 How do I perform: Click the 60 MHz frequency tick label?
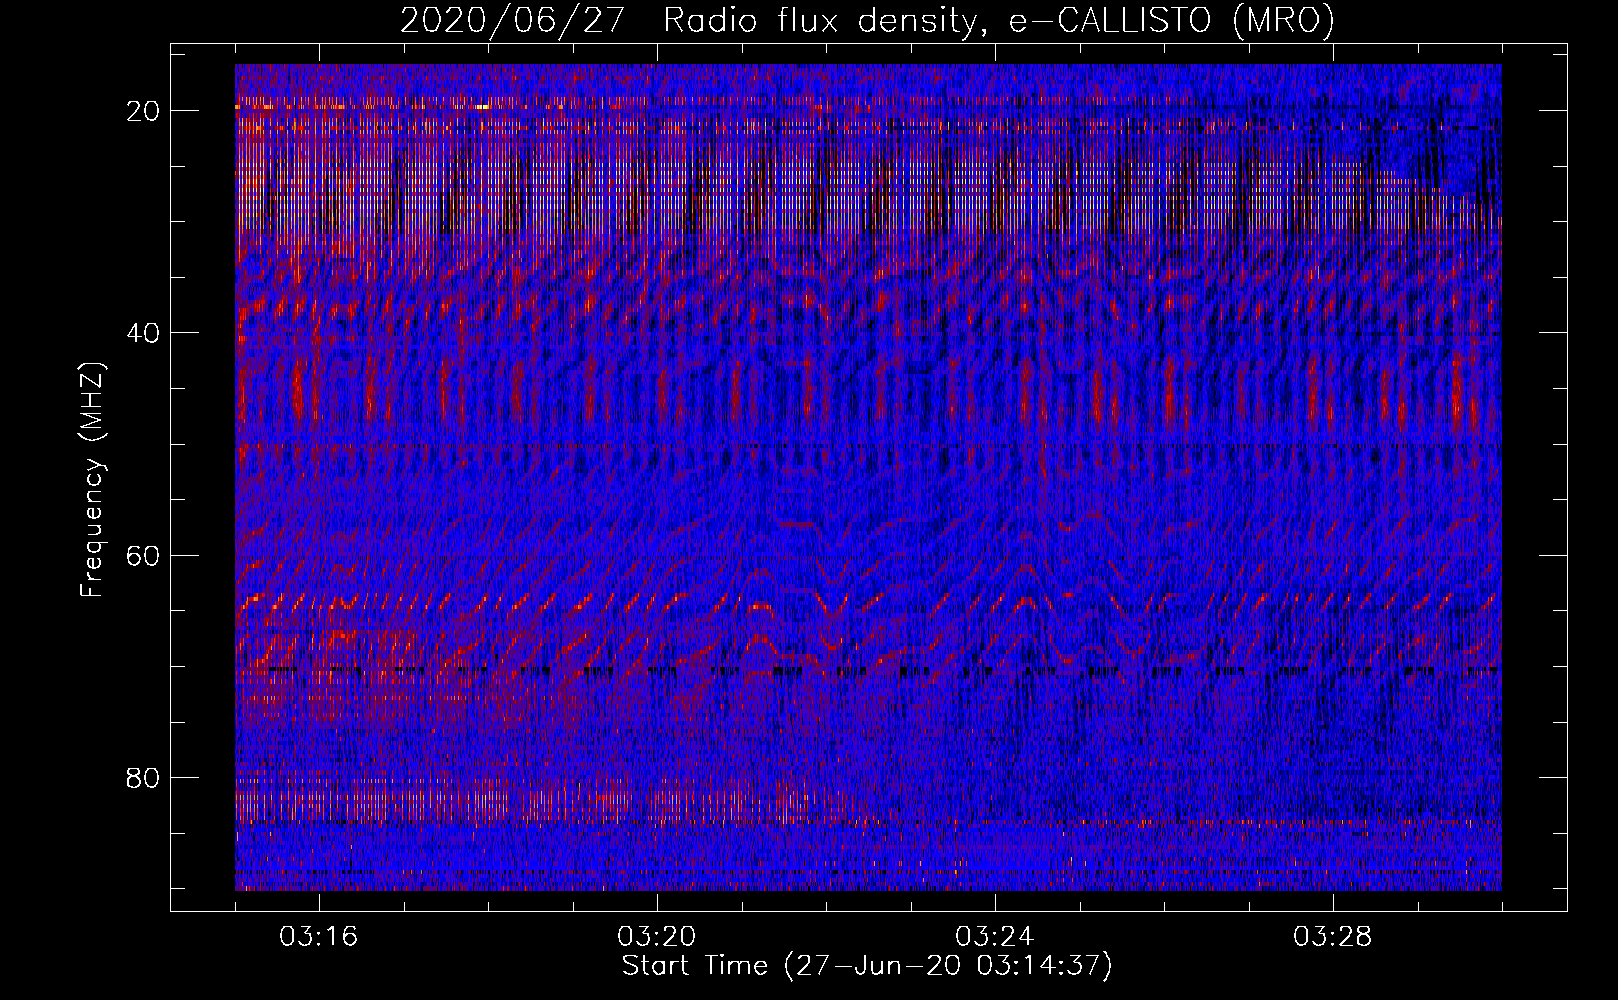pos(144,555)
